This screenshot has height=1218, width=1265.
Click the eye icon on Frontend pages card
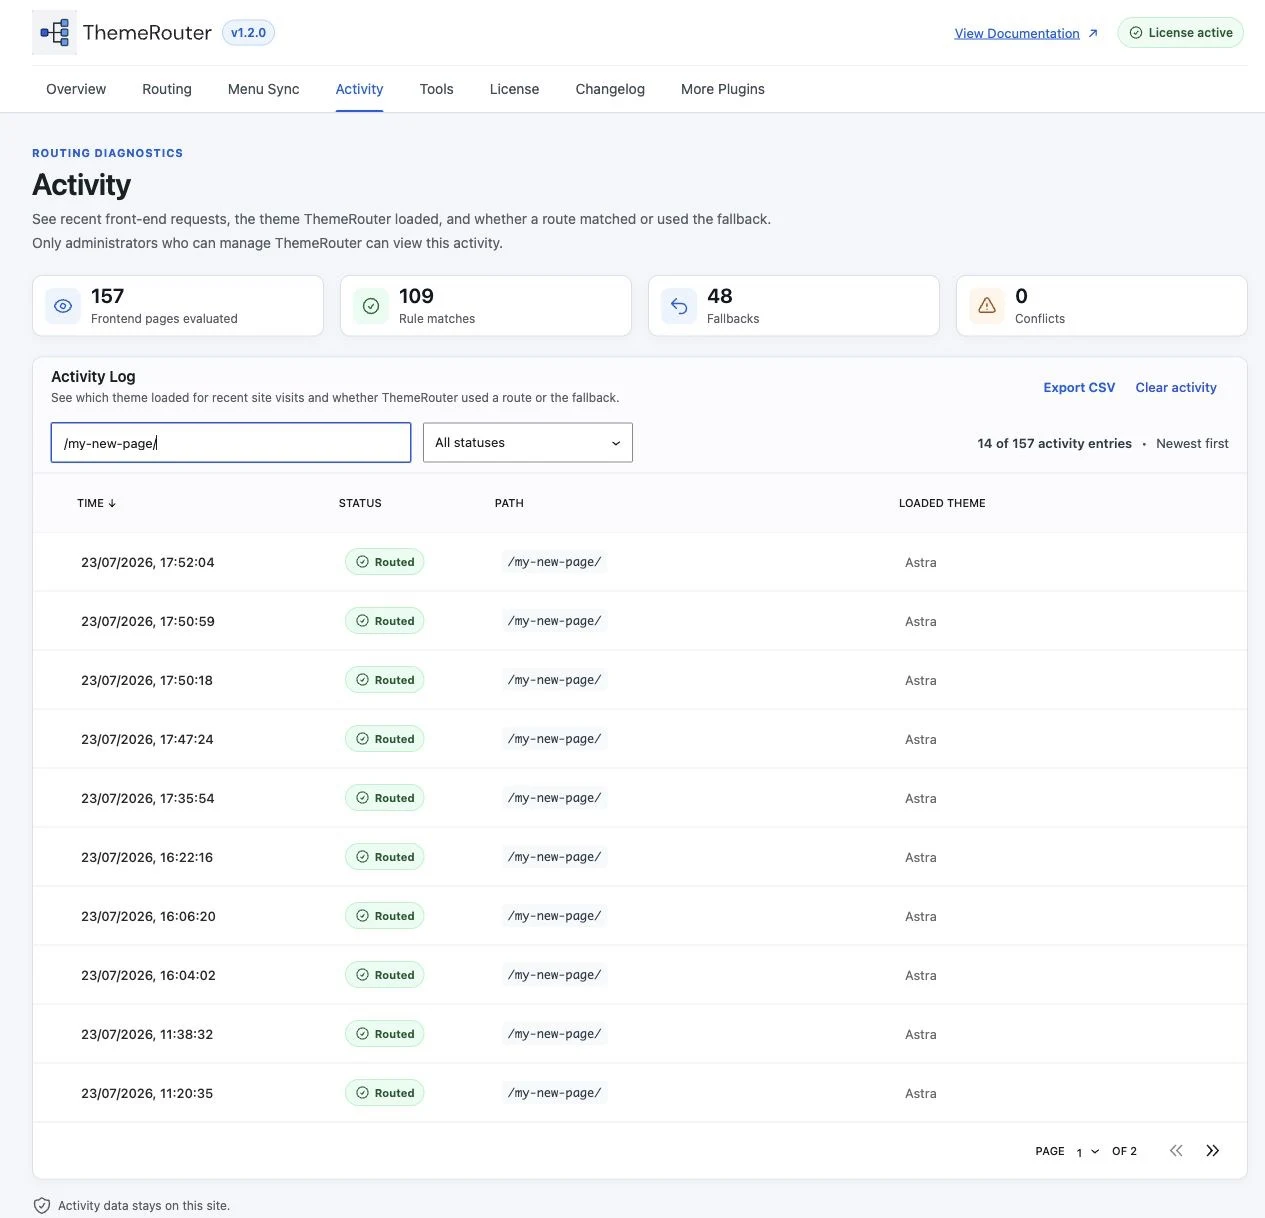coord(63,306)
